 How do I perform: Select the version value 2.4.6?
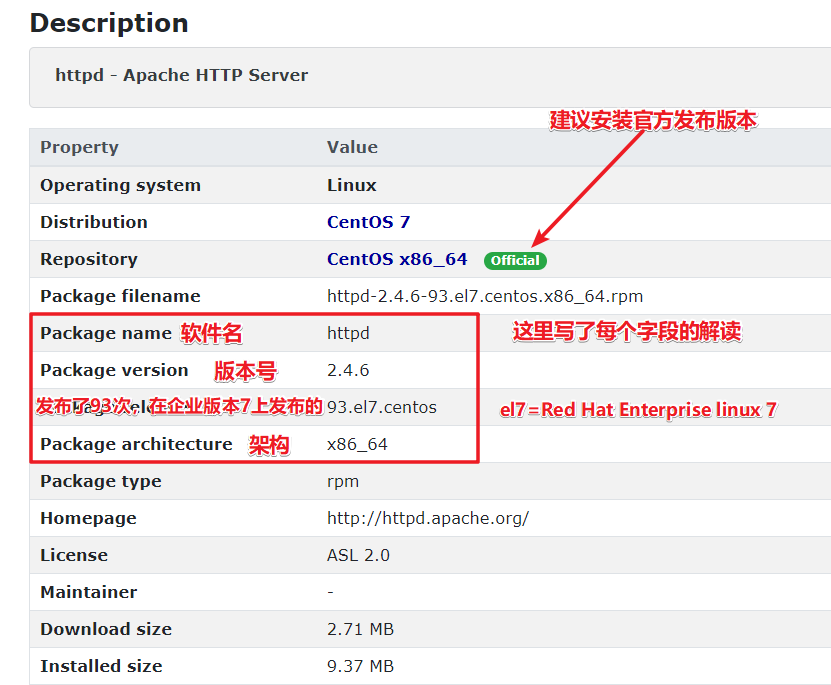348,370
